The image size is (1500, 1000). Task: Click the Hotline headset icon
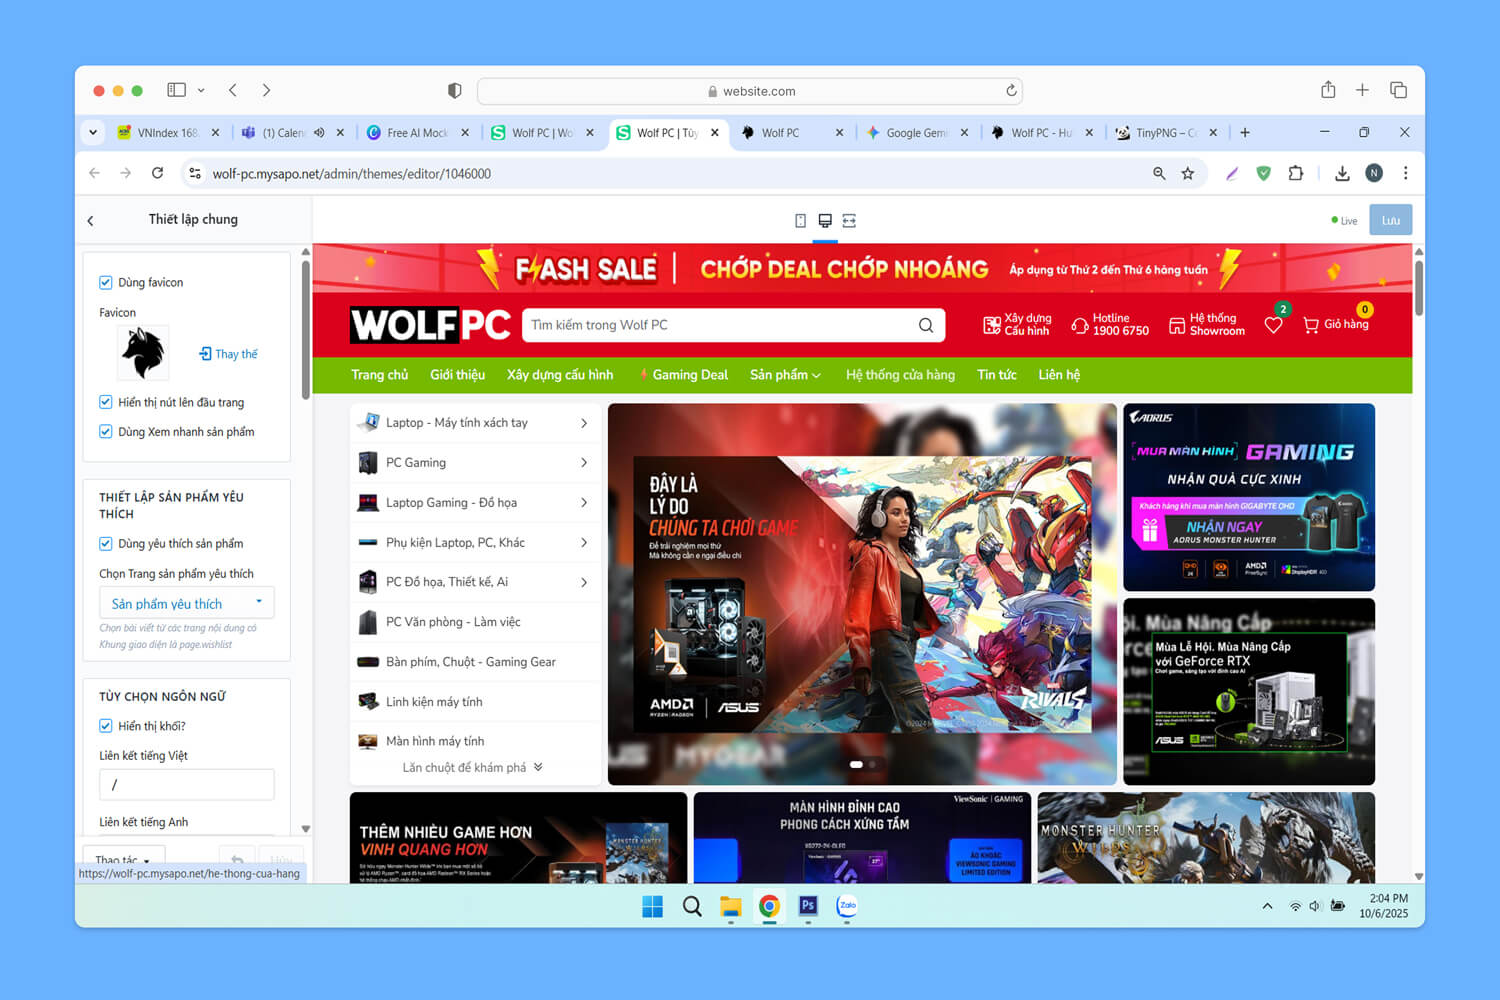pyautogui.click(x=1080, y=325)
